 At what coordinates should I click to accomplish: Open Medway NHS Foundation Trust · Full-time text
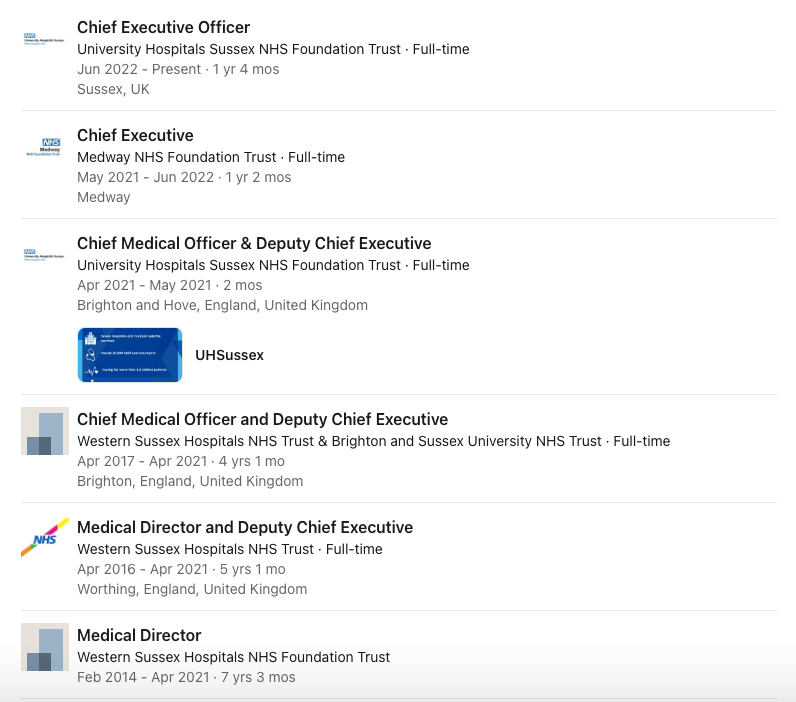pos(211,157)
